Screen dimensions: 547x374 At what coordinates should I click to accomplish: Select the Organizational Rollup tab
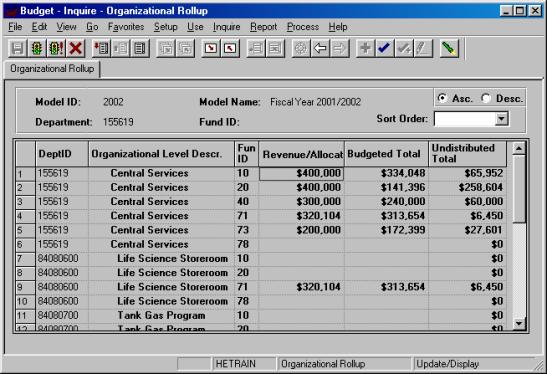coord(52,69)
